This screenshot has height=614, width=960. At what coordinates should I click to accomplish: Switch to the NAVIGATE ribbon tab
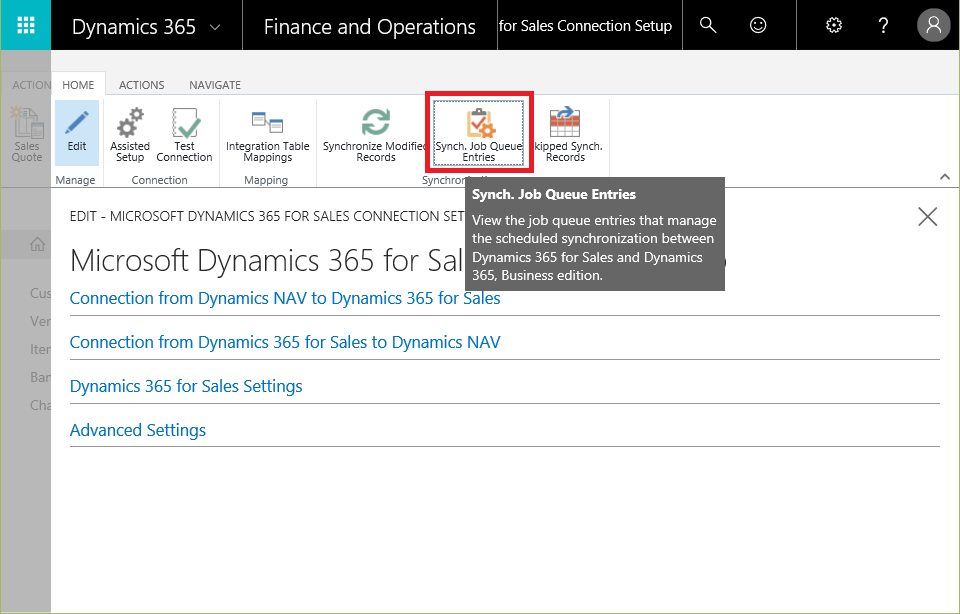click(215, 84)
